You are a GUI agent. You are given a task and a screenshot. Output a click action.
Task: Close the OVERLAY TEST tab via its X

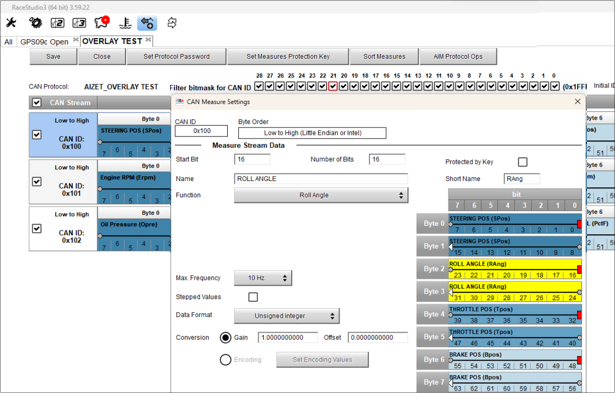click(148, 40)
